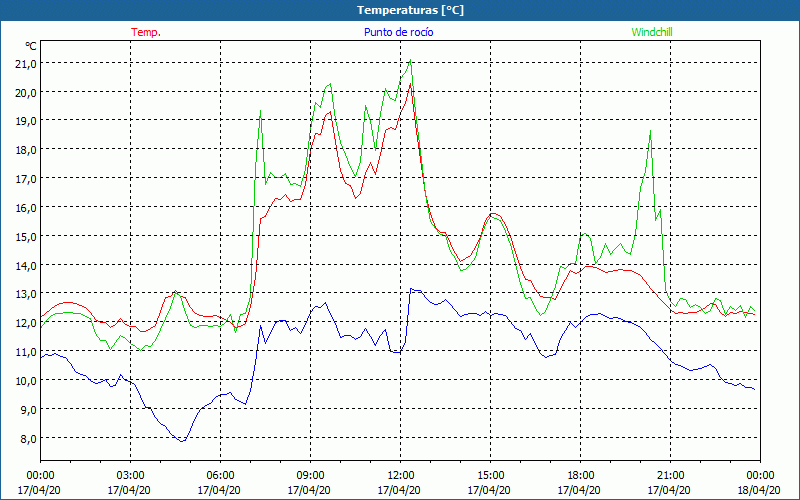Click the 20,0 y-axis value
The image size is (800, 500).
pyautogui.click(x=28, y=92)
